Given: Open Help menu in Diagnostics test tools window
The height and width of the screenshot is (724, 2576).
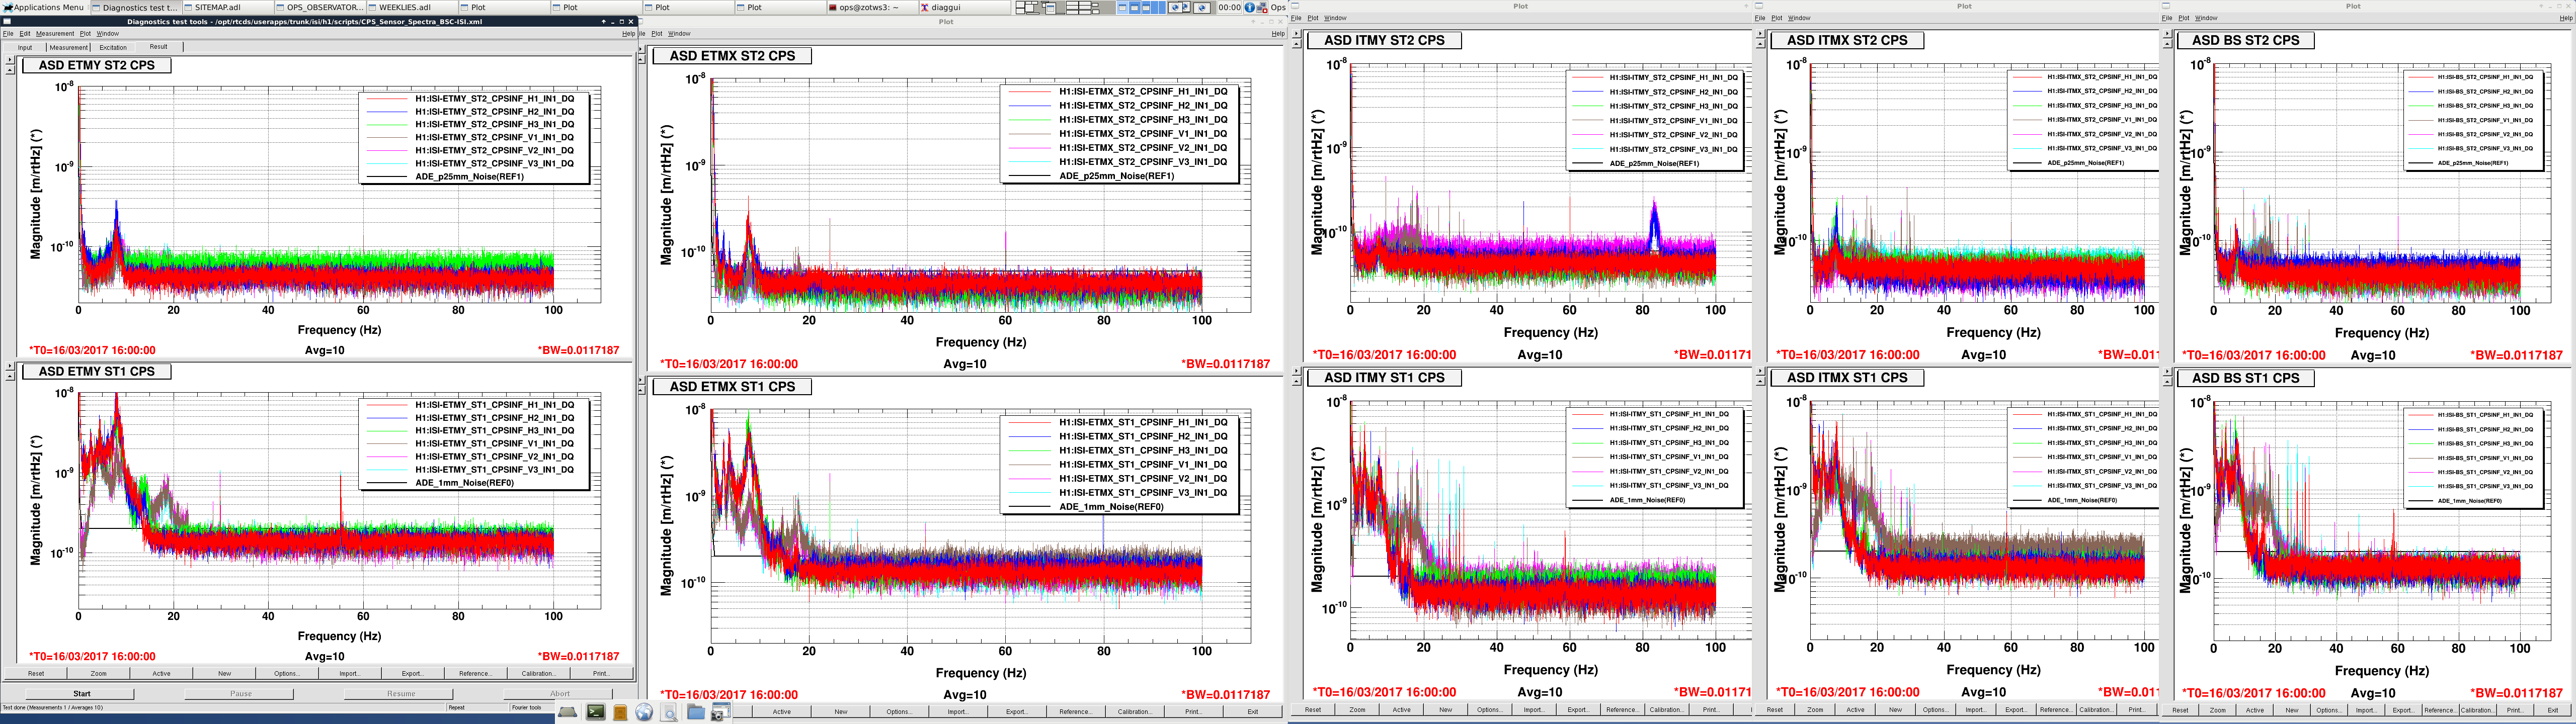Looking at the screenshot, I should tap(628, 33).
